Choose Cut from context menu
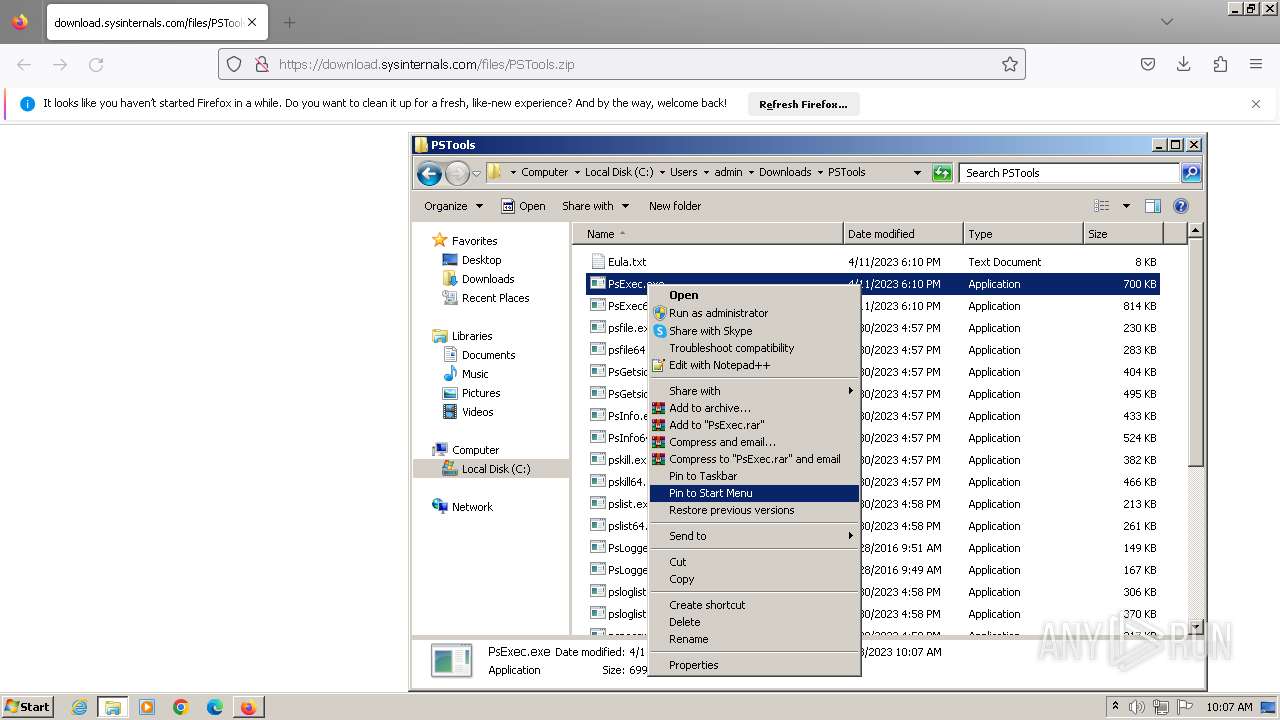This screenshot has height=720, width=1280. pyautogui.click(x=754, y=562)
